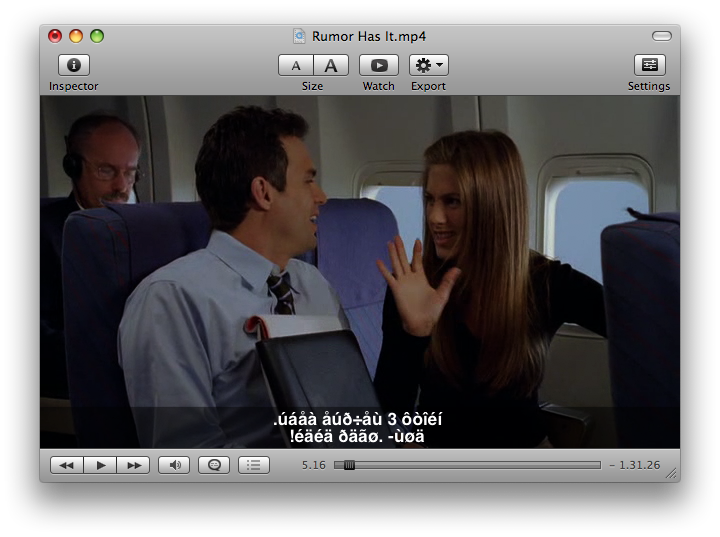Click the elapsed time 5.16
720x537 pixels.
pyautogui.click(x=314, y=465)
